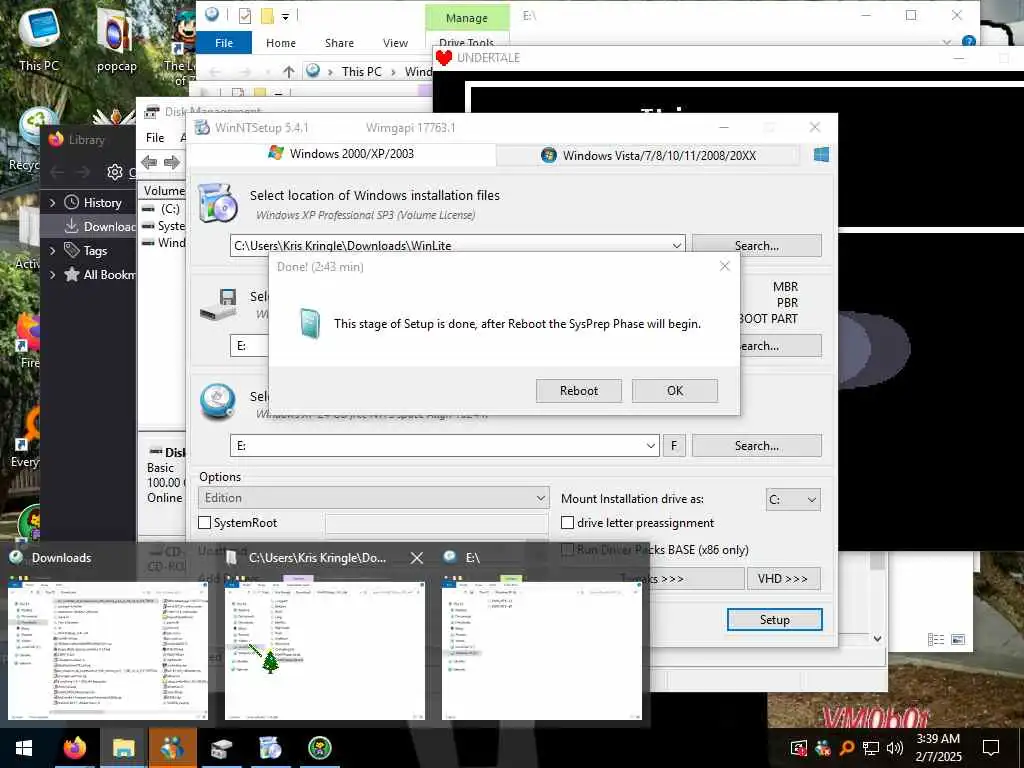Click the E:\ window preview thumbnail

pos(541,651)
